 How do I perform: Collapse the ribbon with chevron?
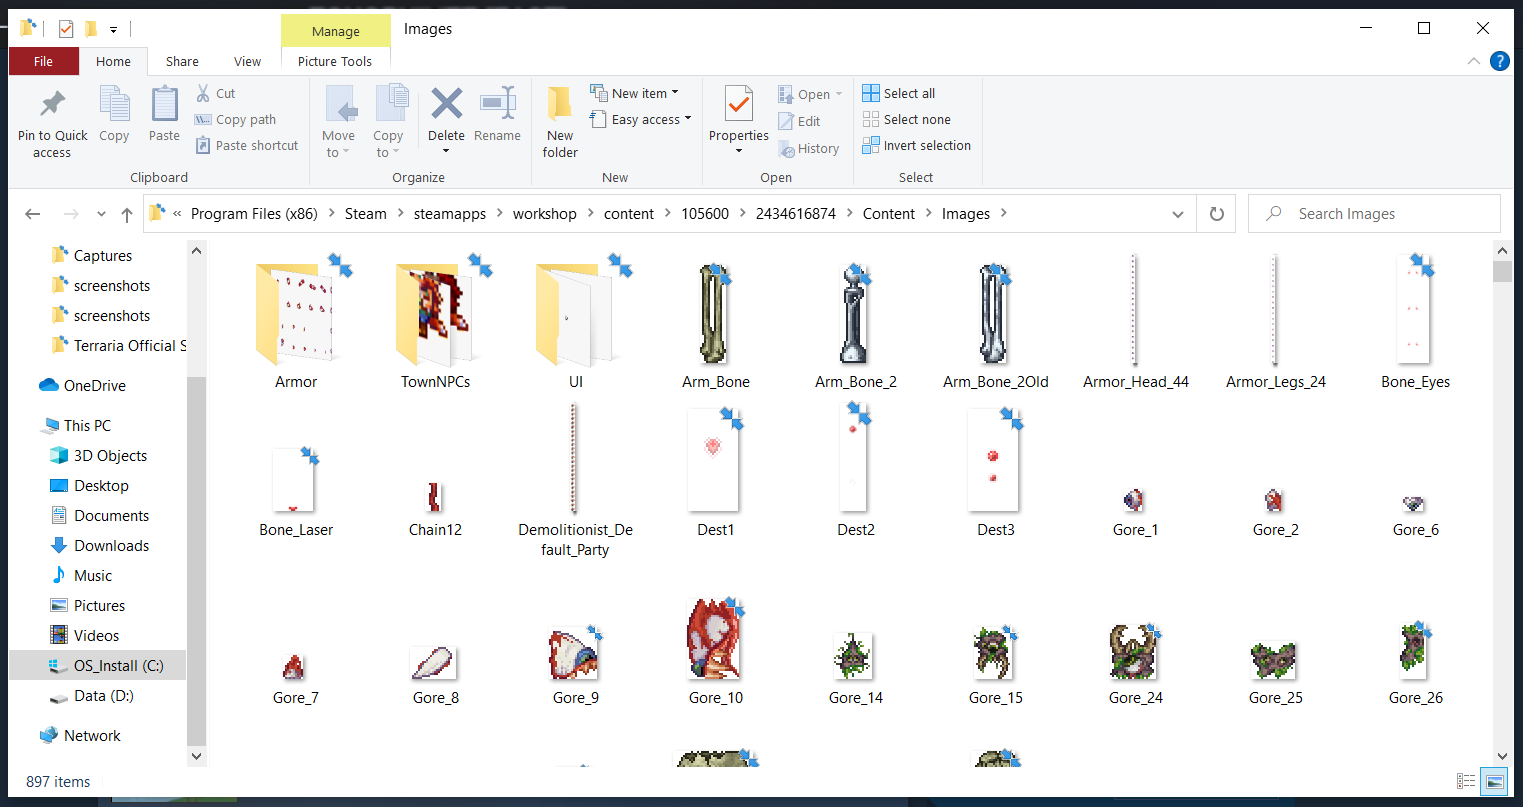1474,61
